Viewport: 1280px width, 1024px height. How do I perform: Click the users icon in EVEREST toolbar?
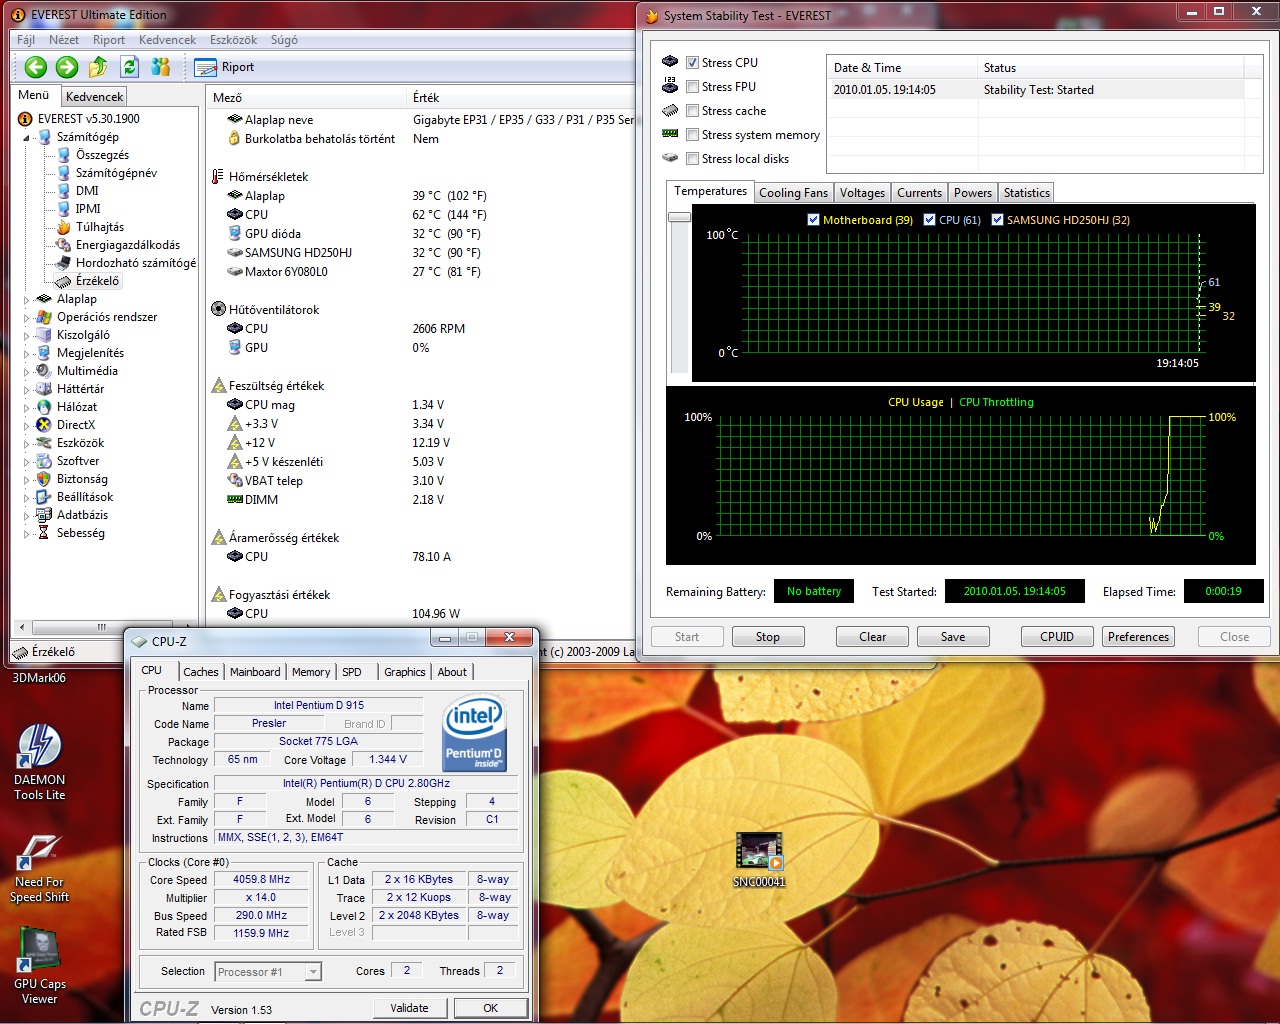[x=160, y=67]
